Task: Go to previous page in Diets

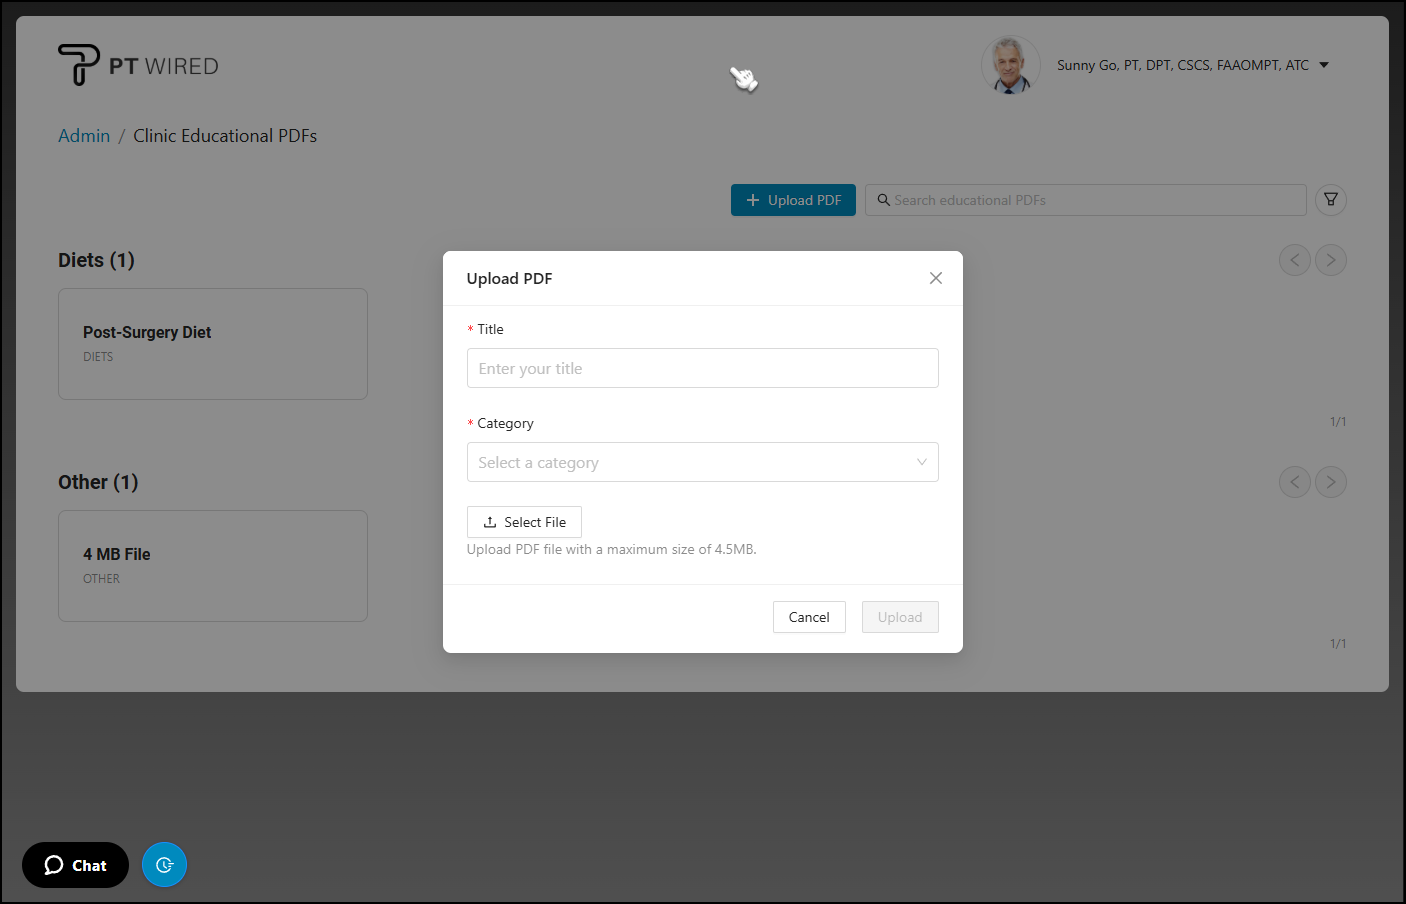Action: 1294,260
